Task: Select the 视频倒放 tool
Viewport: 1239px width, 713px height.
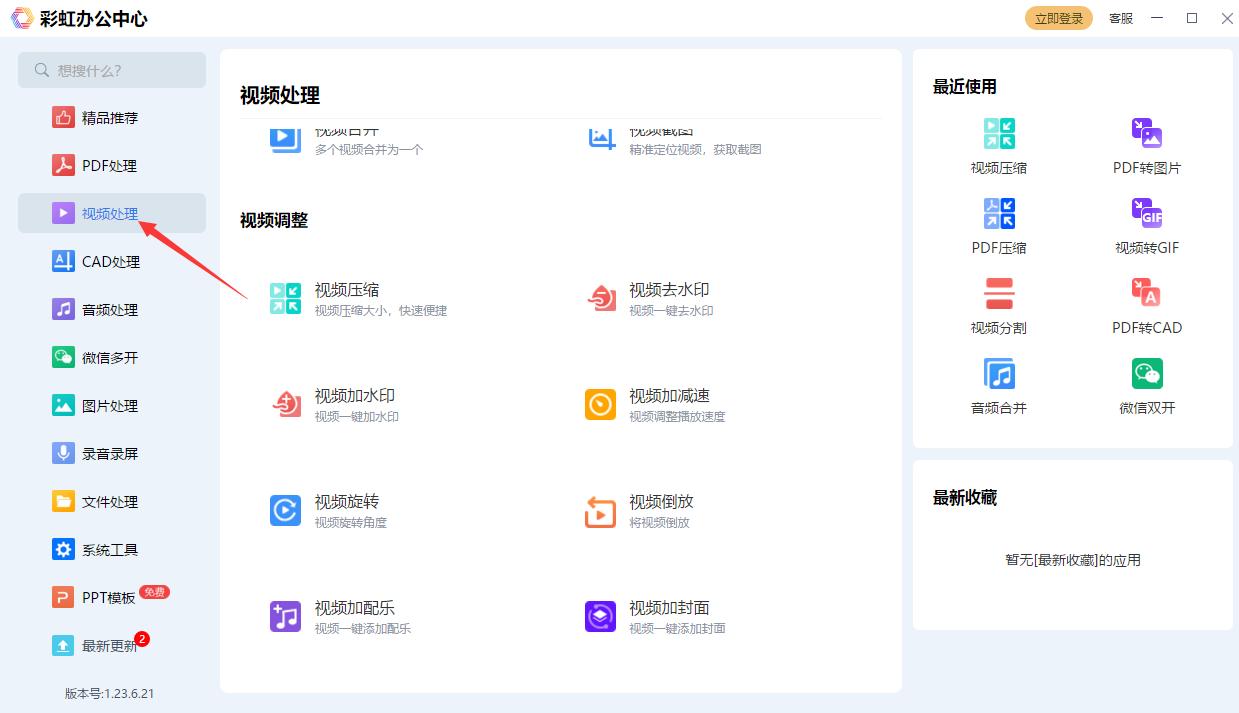Action: pos(661,503)
